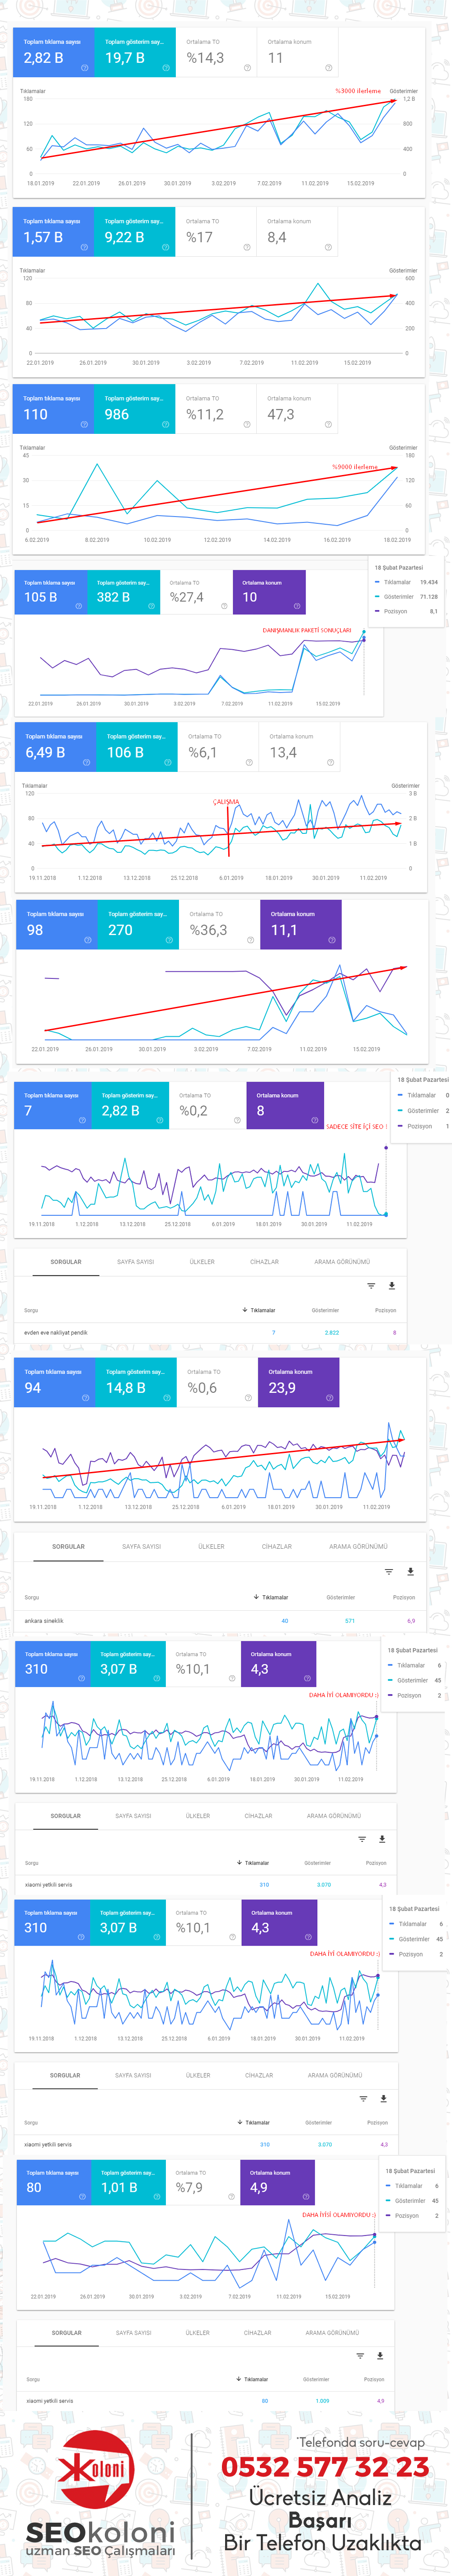
Task: Toggle the Ortalama TO card showing %11,2
Action: (x=216, y=410)
